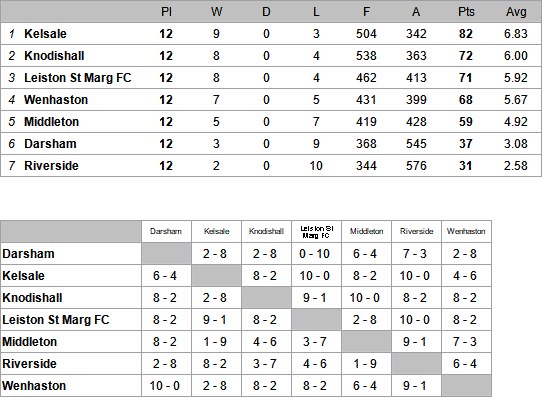This screenshot has height=407, width=545.
Task: Click Middleton column header in results grid
Action: (367, 231)
